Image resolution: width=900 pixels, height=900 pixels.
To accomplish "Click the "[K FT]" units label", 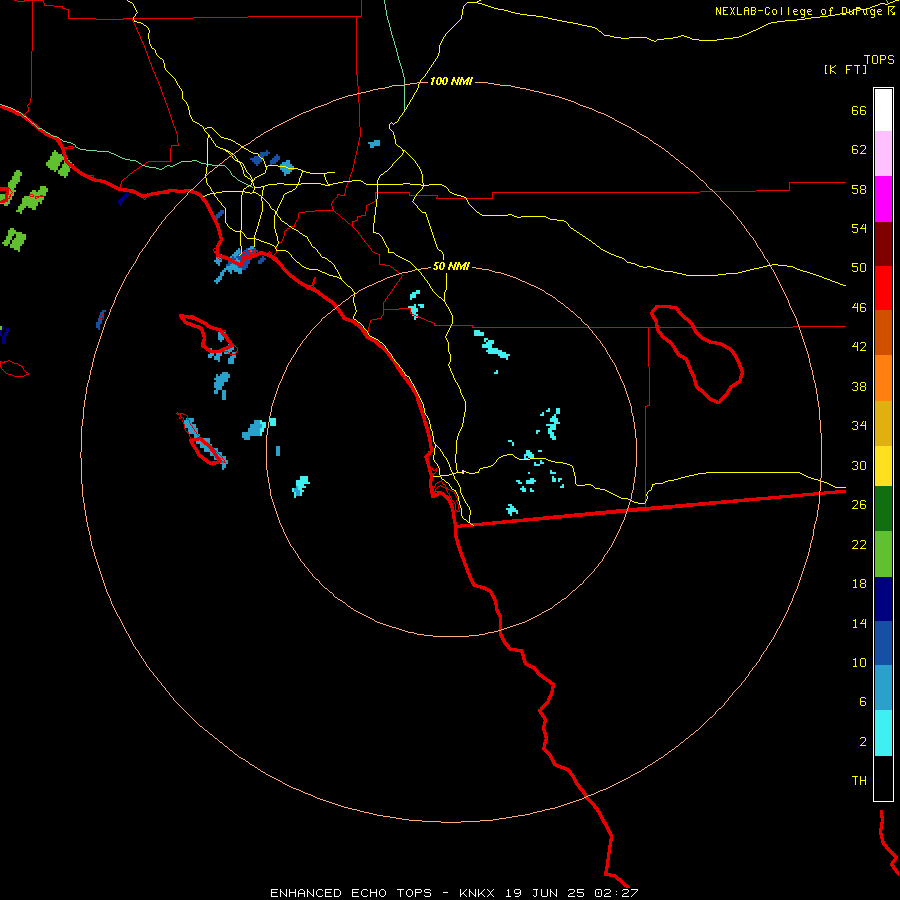I will pyautogui.click(x=845, y=69).
